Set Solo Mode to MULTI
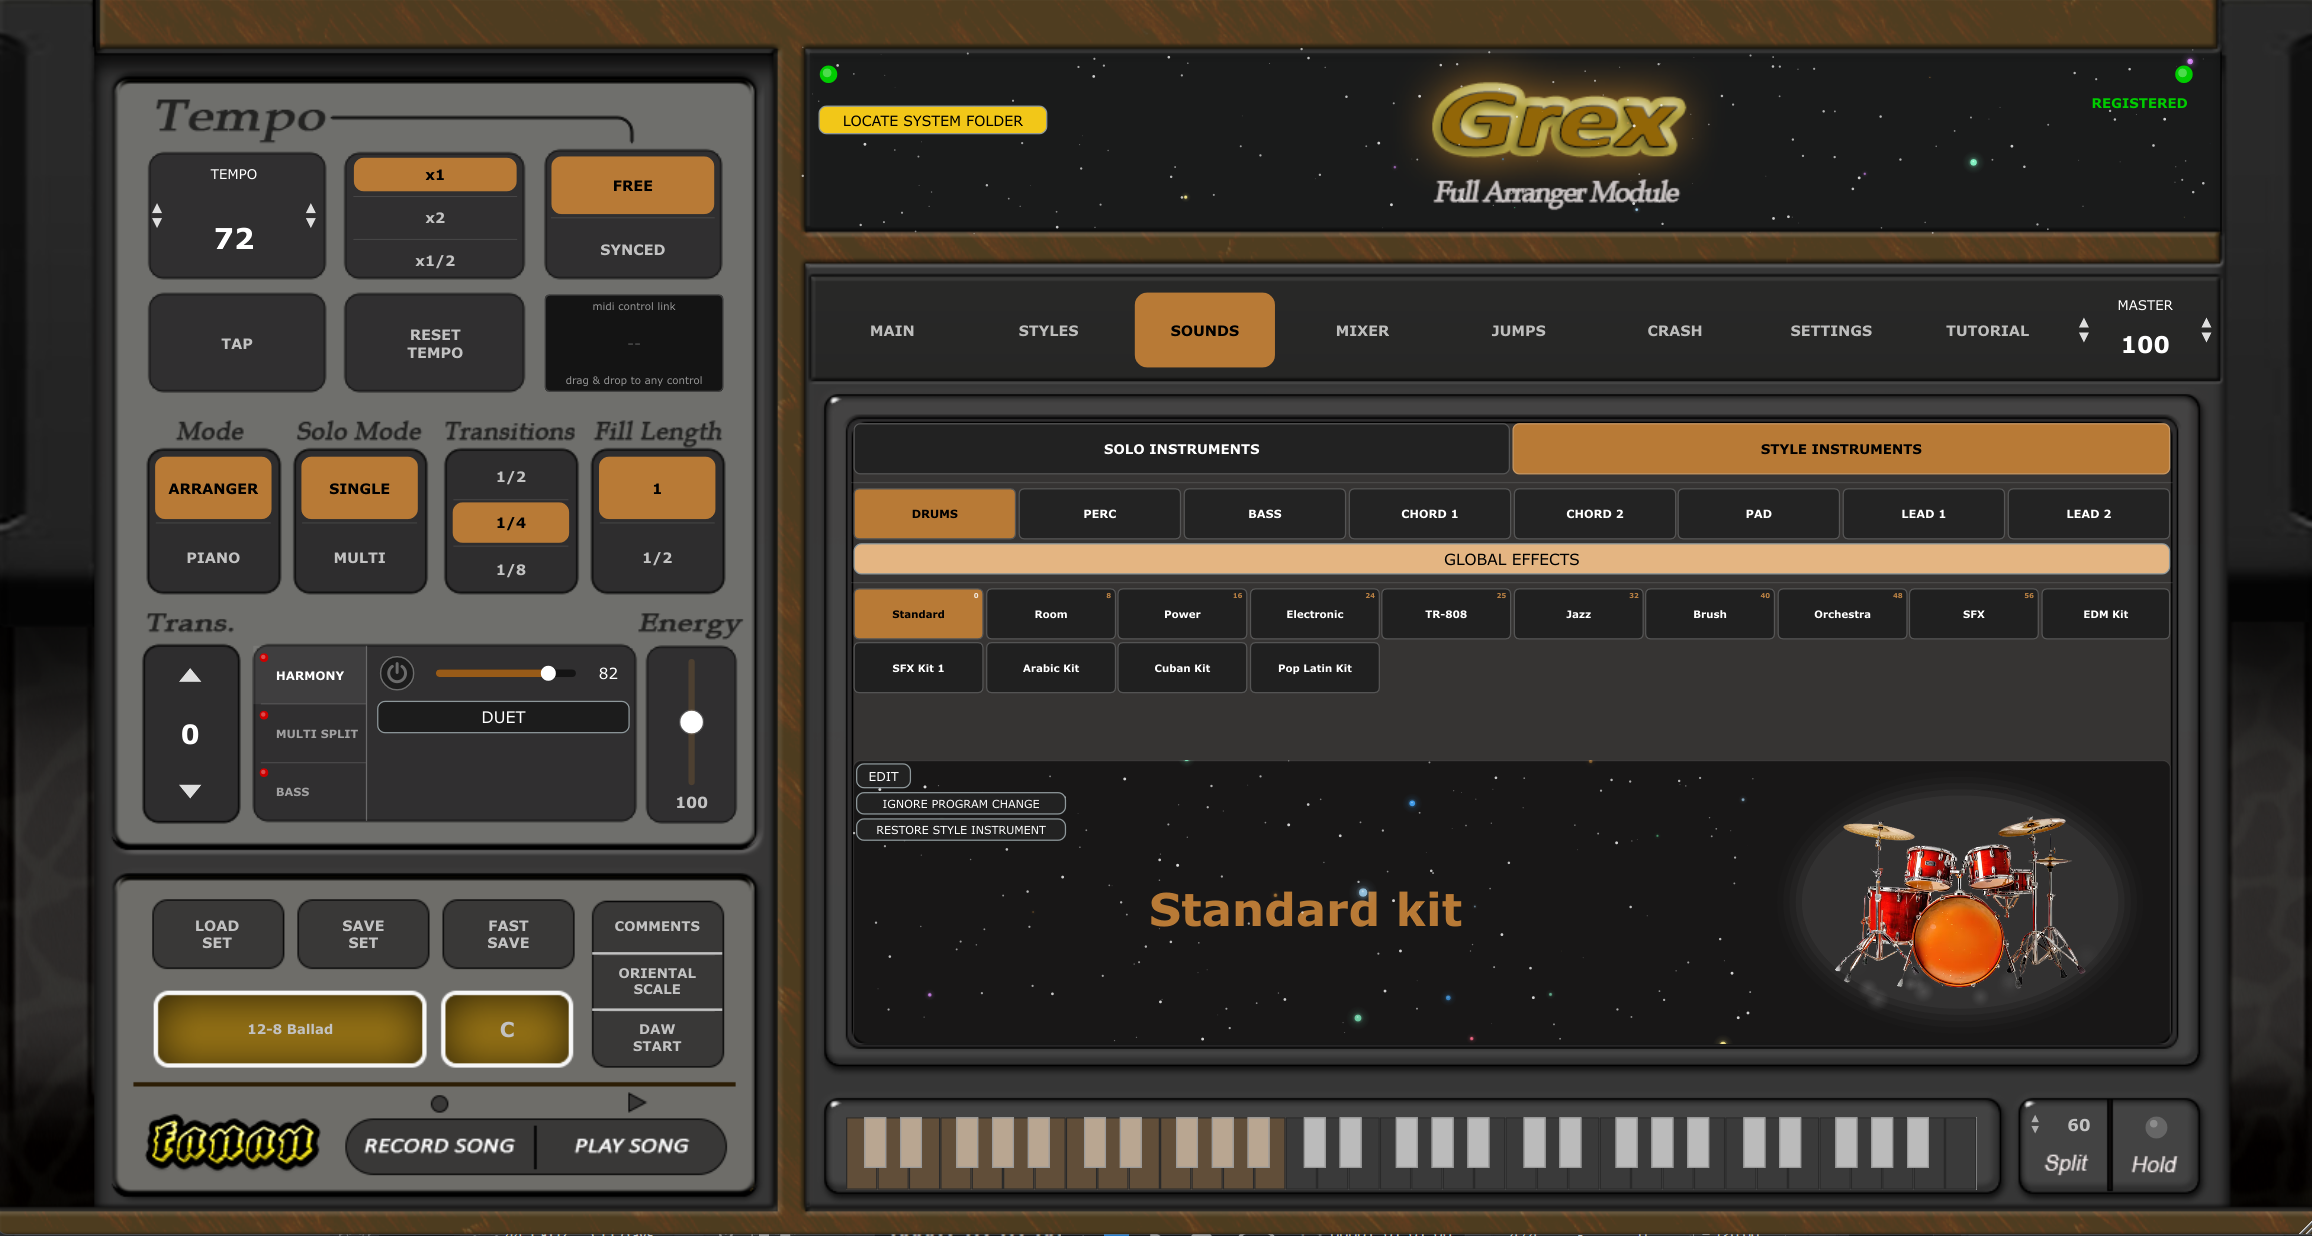The width and height of the screenshot is (2312, 1236). (360, 557)
